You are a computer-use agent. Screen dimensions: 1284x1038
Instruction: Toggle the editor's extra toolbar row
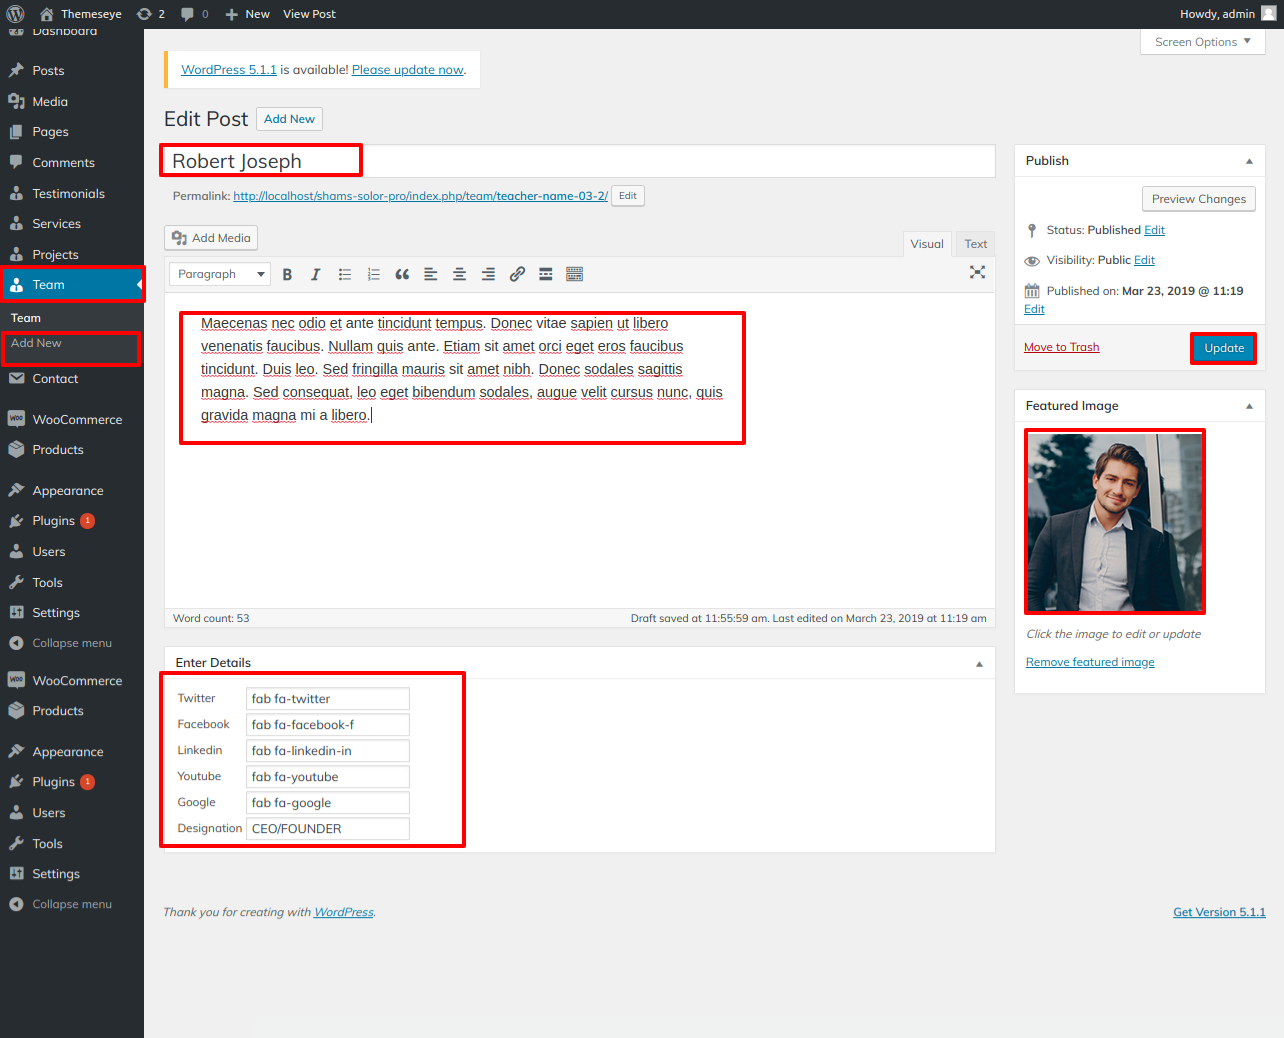point(574,274)
